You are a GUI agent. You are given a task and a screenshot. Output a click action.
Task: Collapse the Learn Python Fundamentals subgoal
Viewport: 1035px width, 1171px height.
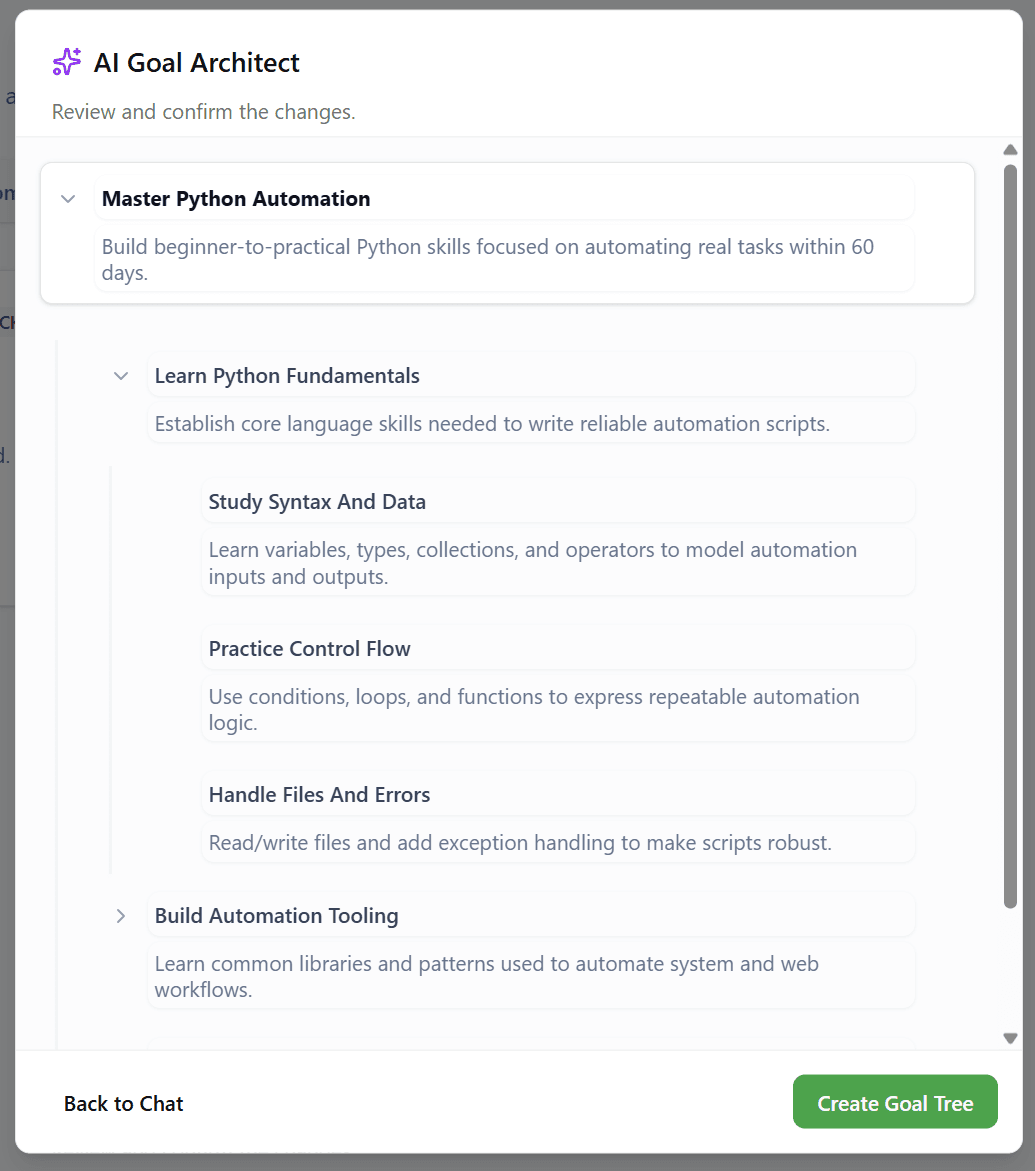(x=121, y=376)
